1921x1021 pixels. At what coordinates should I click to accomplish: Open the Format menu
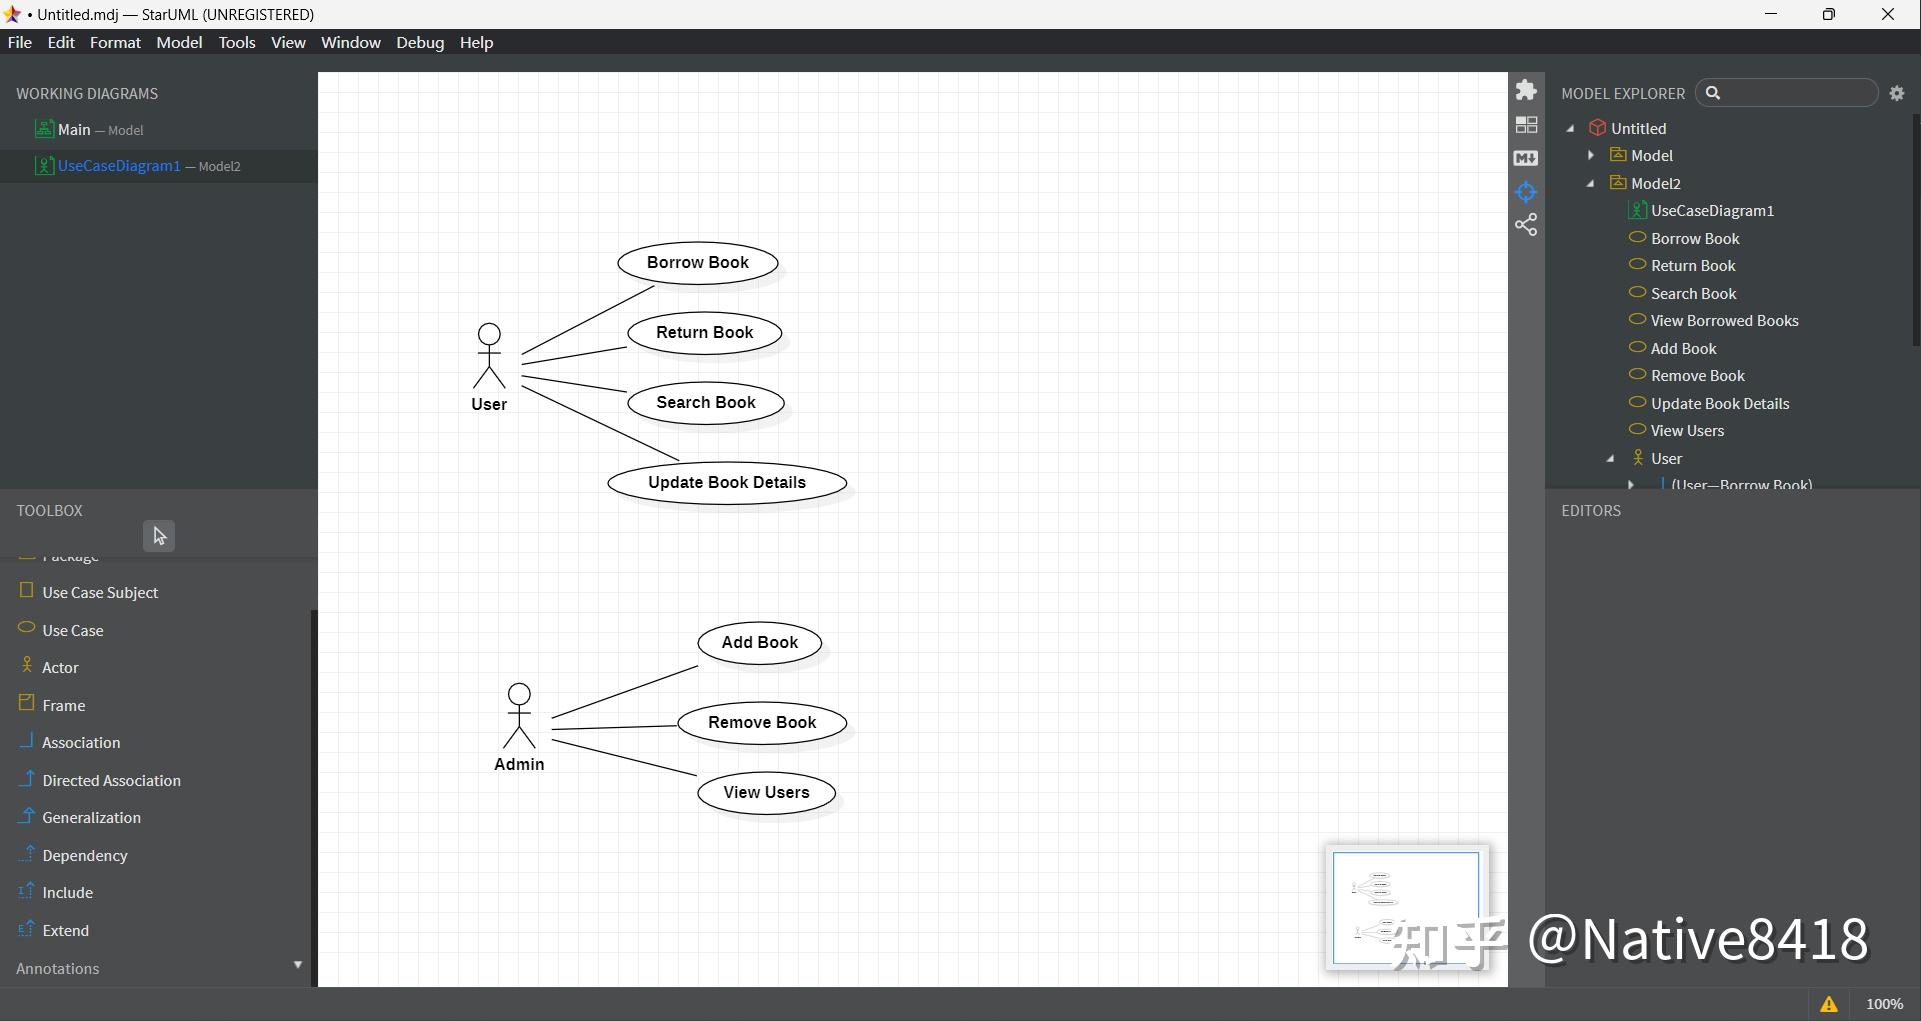(x=115, y=42)
